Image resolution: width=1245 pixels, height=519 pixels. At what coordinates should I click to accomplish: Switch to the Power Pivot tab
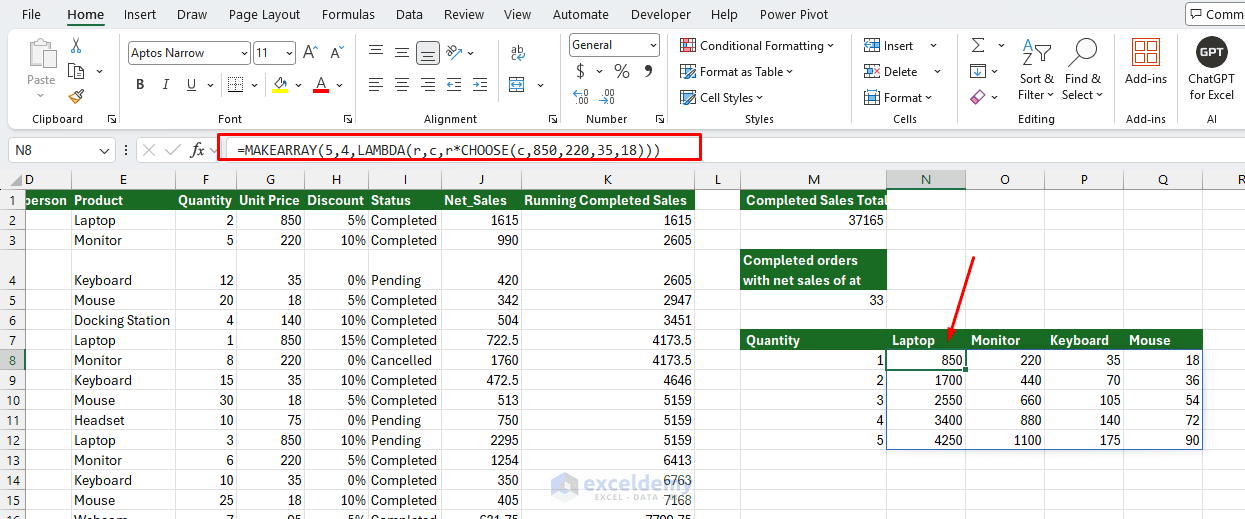794,14
